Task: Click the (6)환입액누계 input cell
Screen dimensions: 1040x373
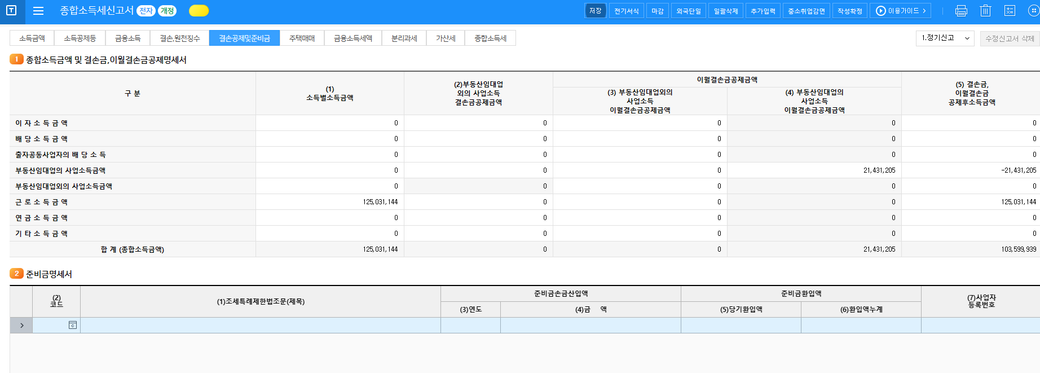Action: pyautogui.click(x=861, y=325)
